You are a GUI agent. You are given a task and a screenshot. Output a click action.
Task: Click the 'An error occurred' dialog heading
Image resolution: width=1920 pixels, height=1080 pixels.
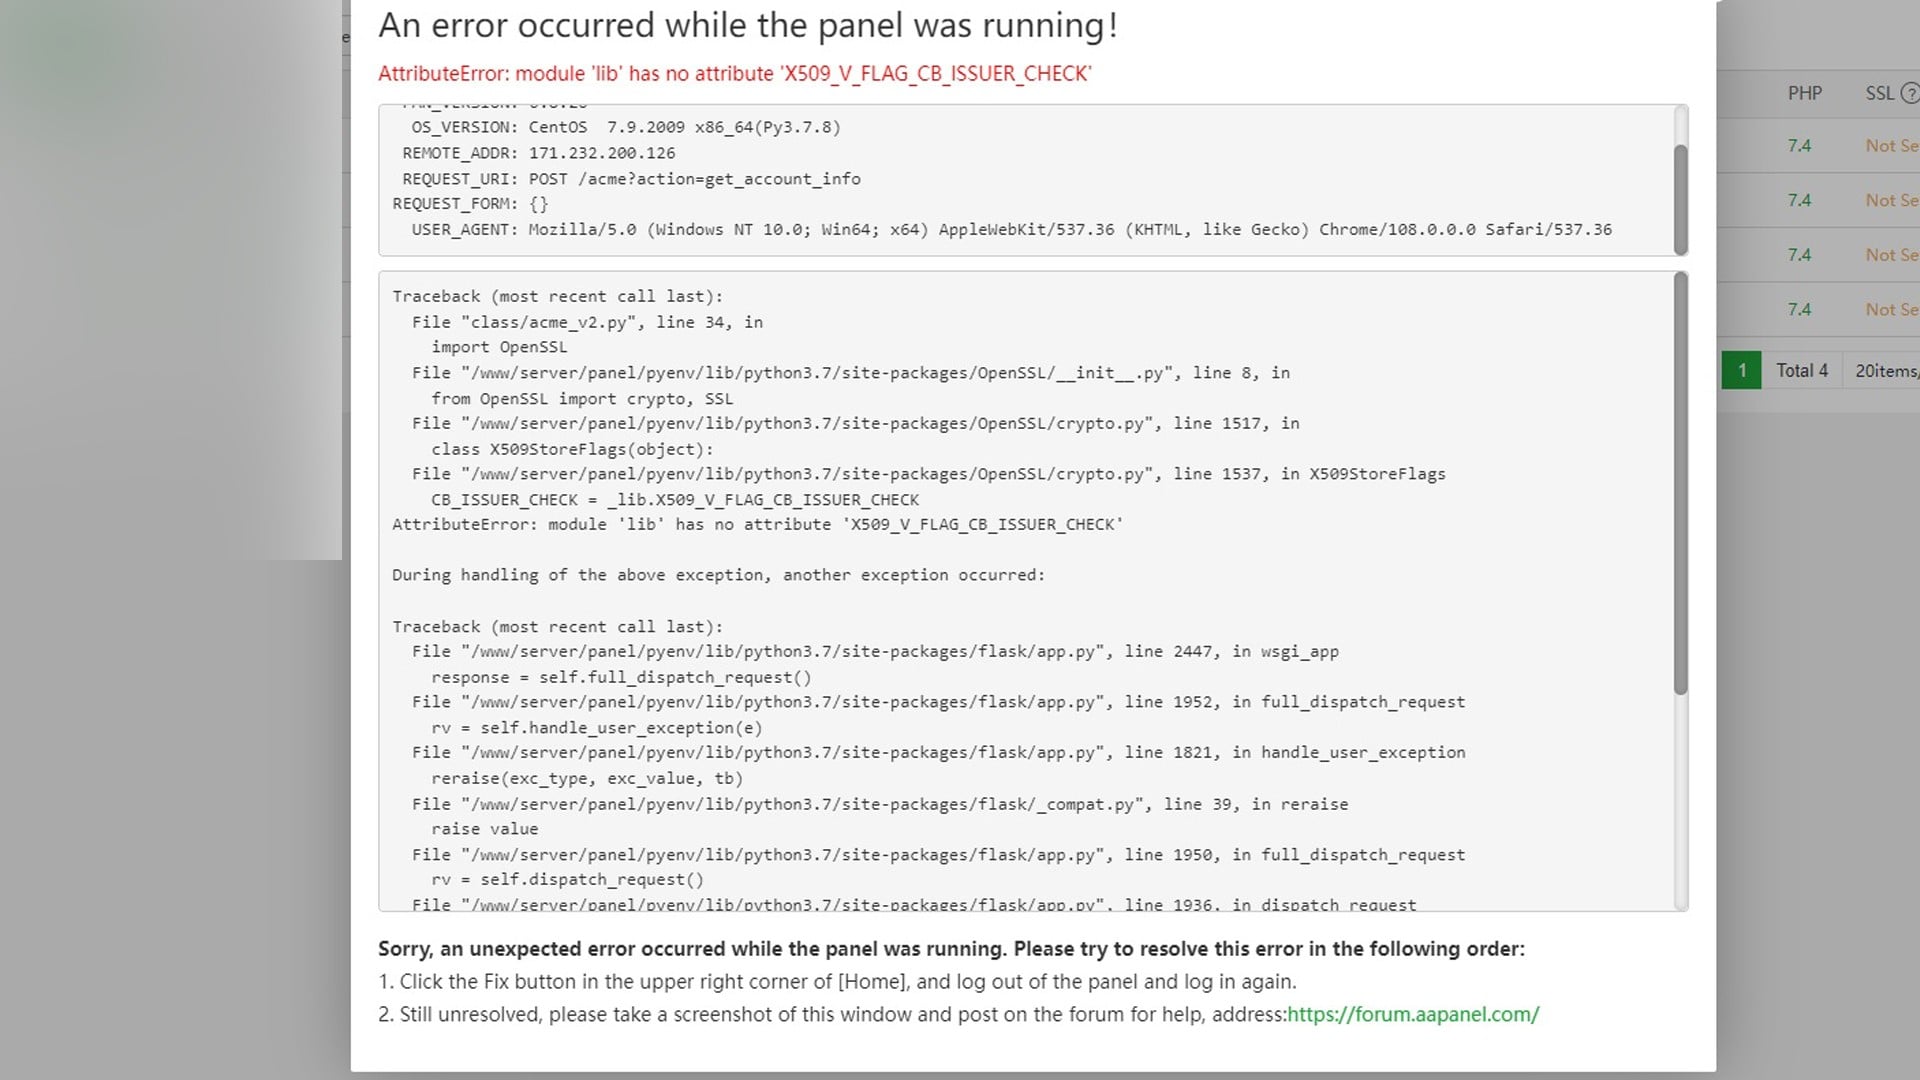coord(747,26)
